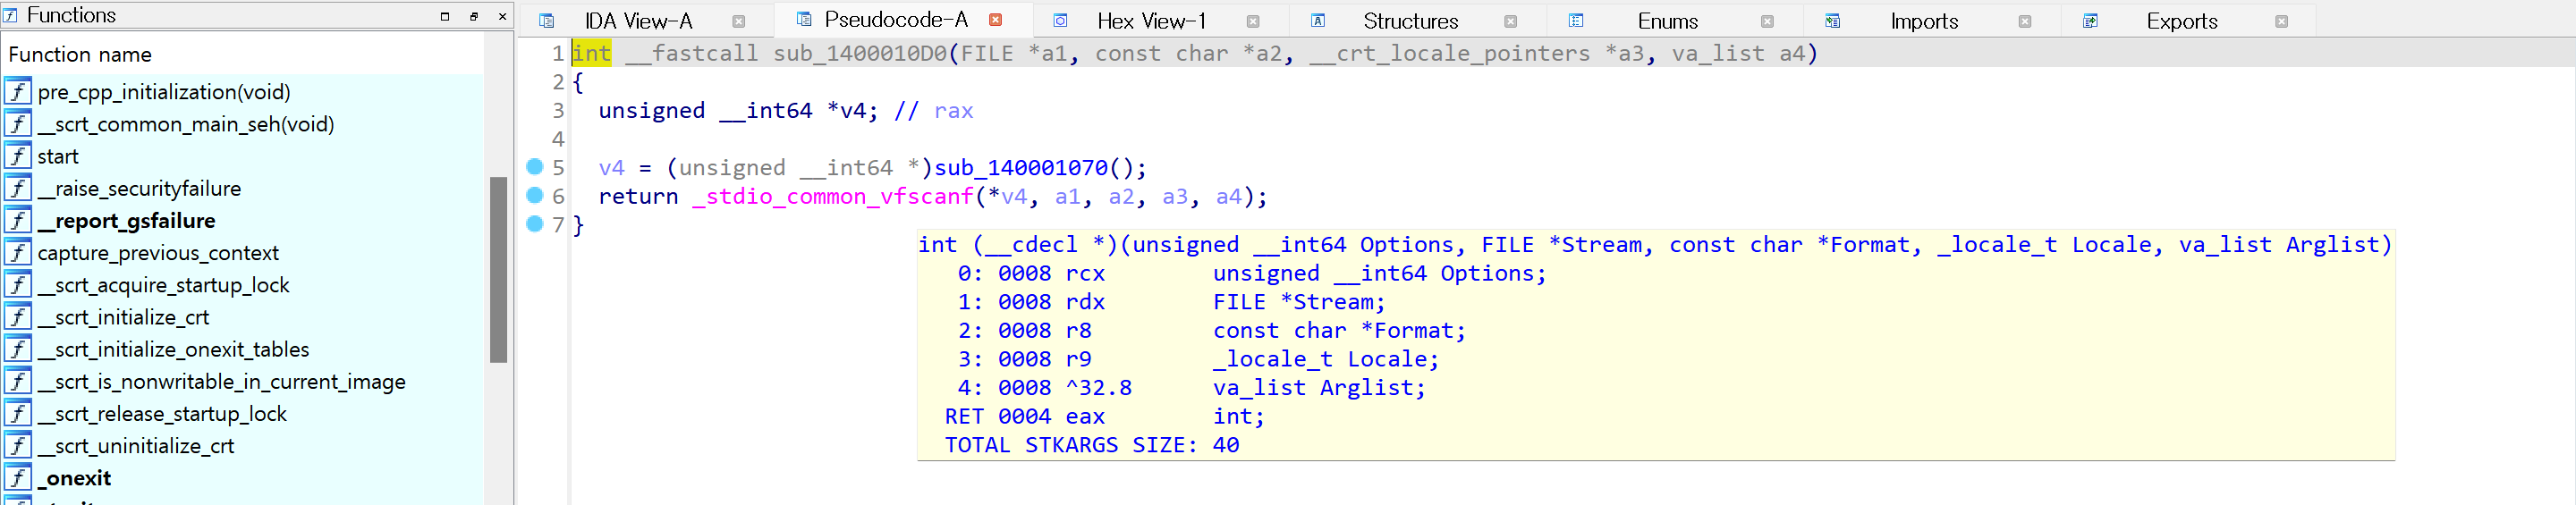Close the Pseudocode-A tab

click(995, 20)
